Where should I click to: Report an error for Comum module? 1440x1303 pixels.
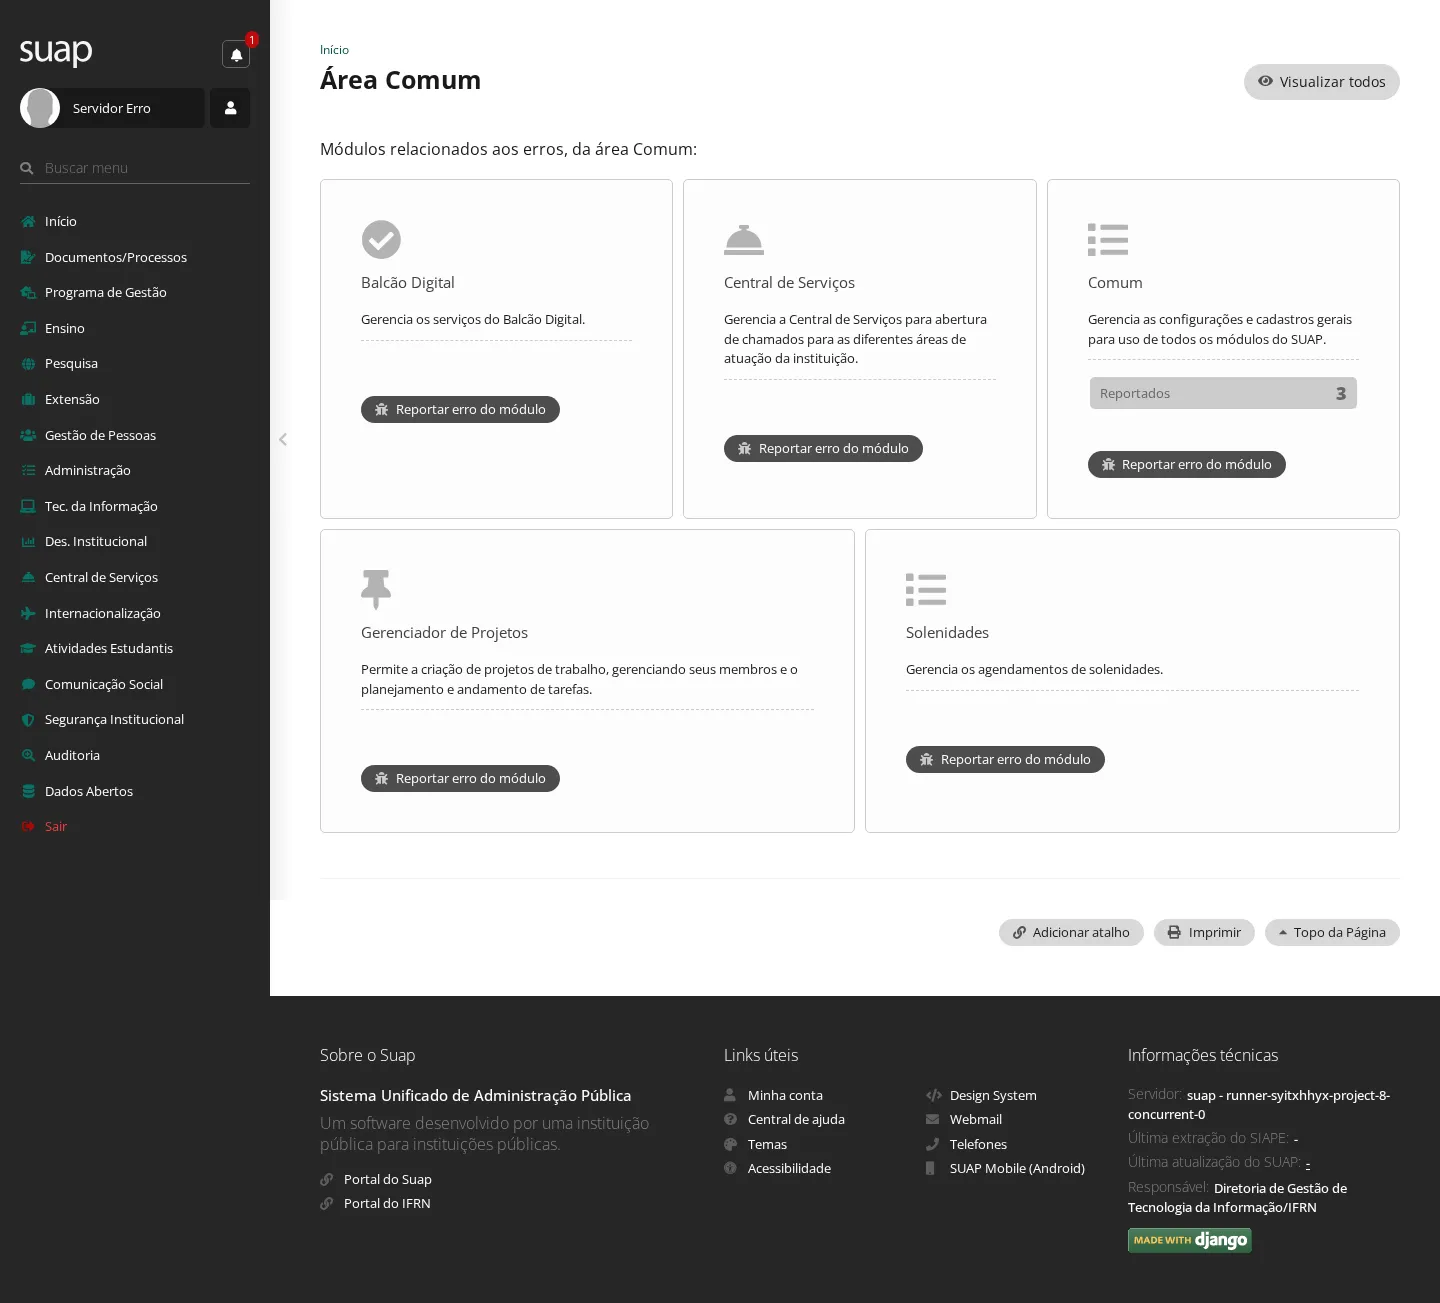[x=1187, y=464]
